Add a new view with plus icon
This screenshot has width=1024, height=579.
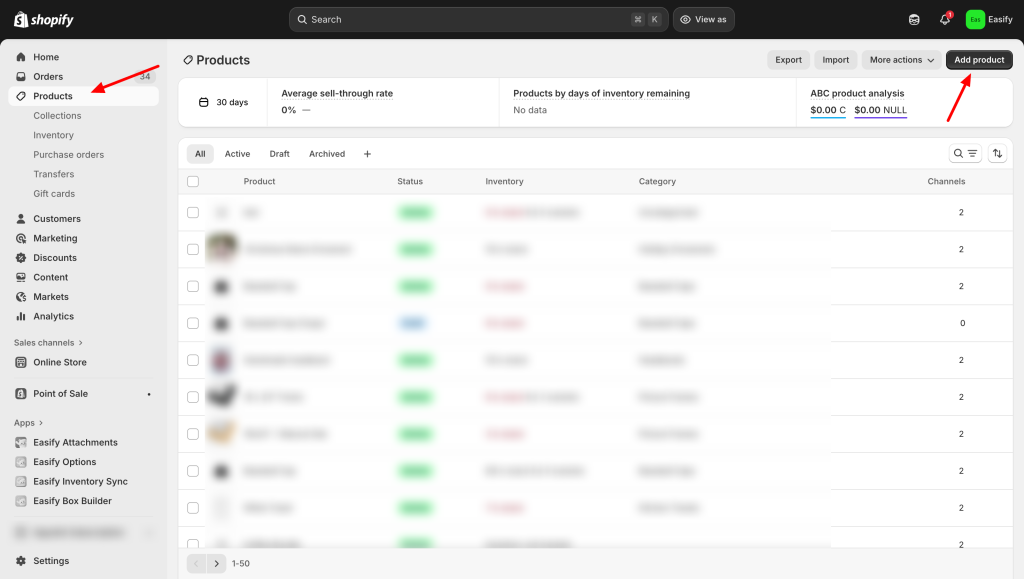[367, 154]
